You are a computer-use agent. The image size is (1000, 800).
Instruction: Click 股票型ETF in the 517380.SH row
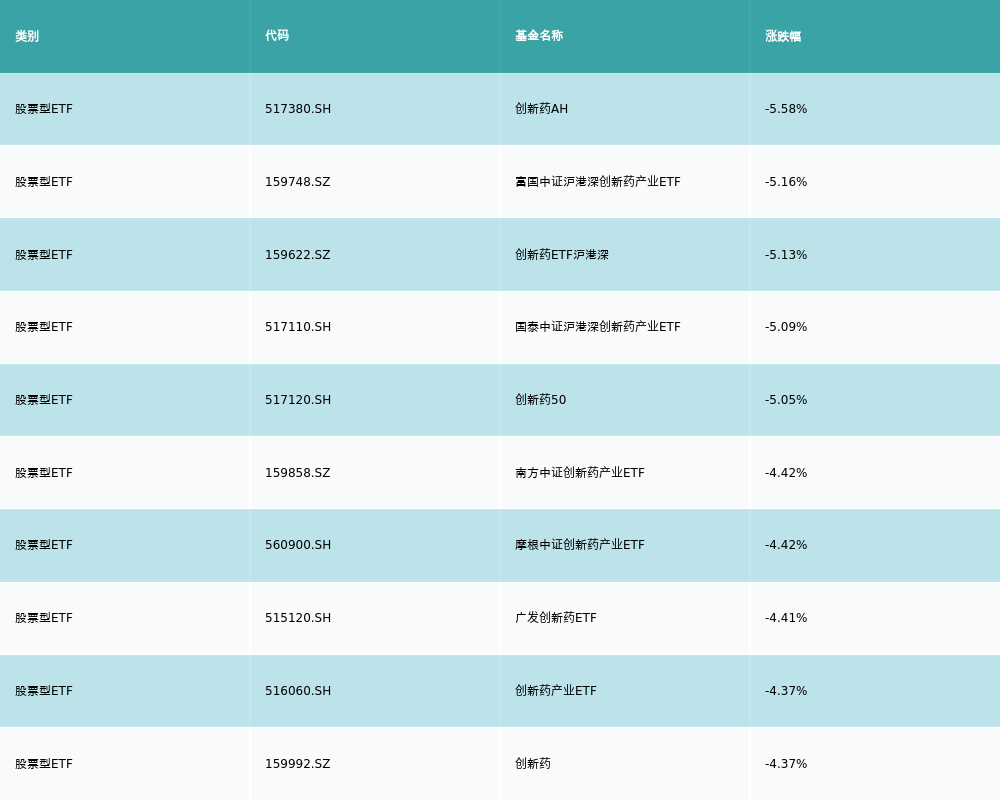pyautogui.click(x=44, y=109)
